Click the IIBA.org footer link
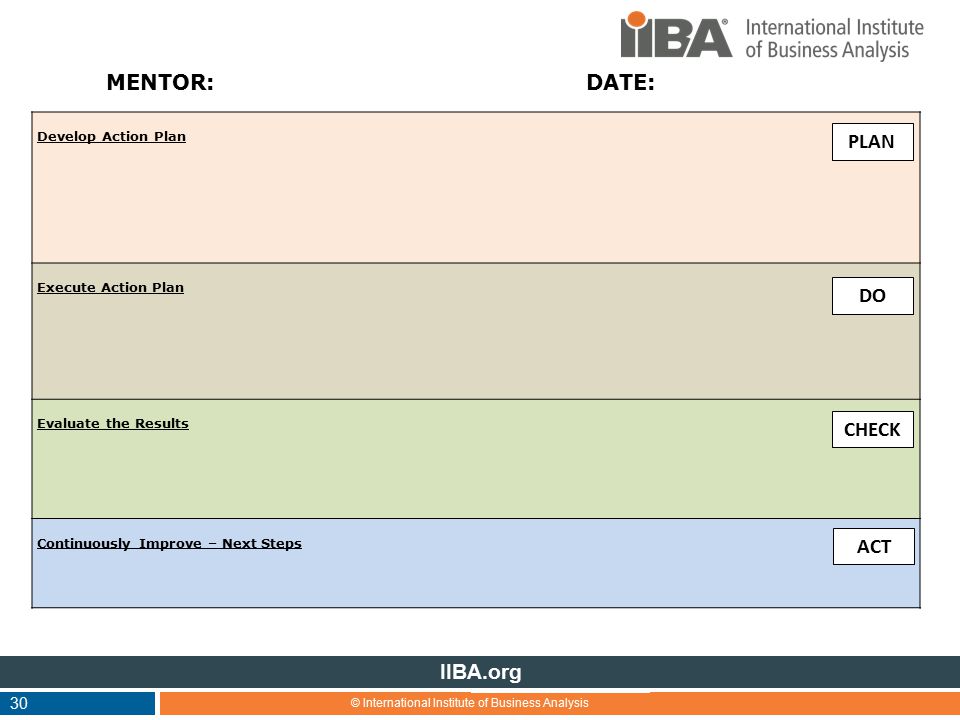The width and height of the screenshot is (960, 720). point(481,672)
